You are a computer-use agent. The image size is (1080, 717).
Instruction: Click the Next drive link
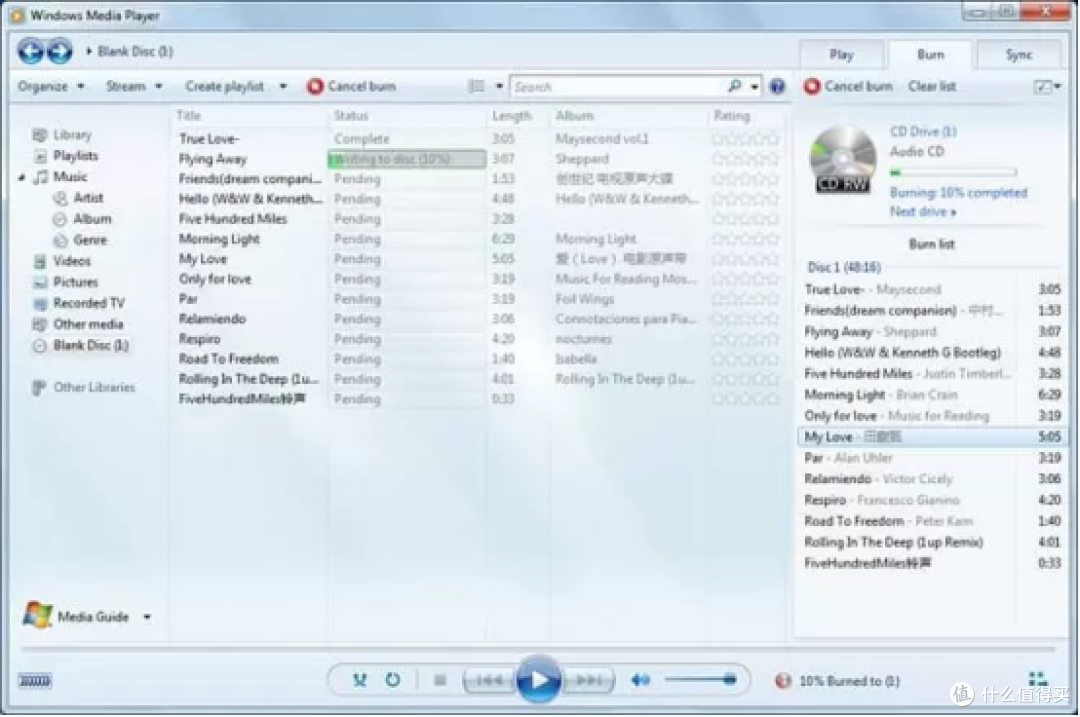coord(923,212)
